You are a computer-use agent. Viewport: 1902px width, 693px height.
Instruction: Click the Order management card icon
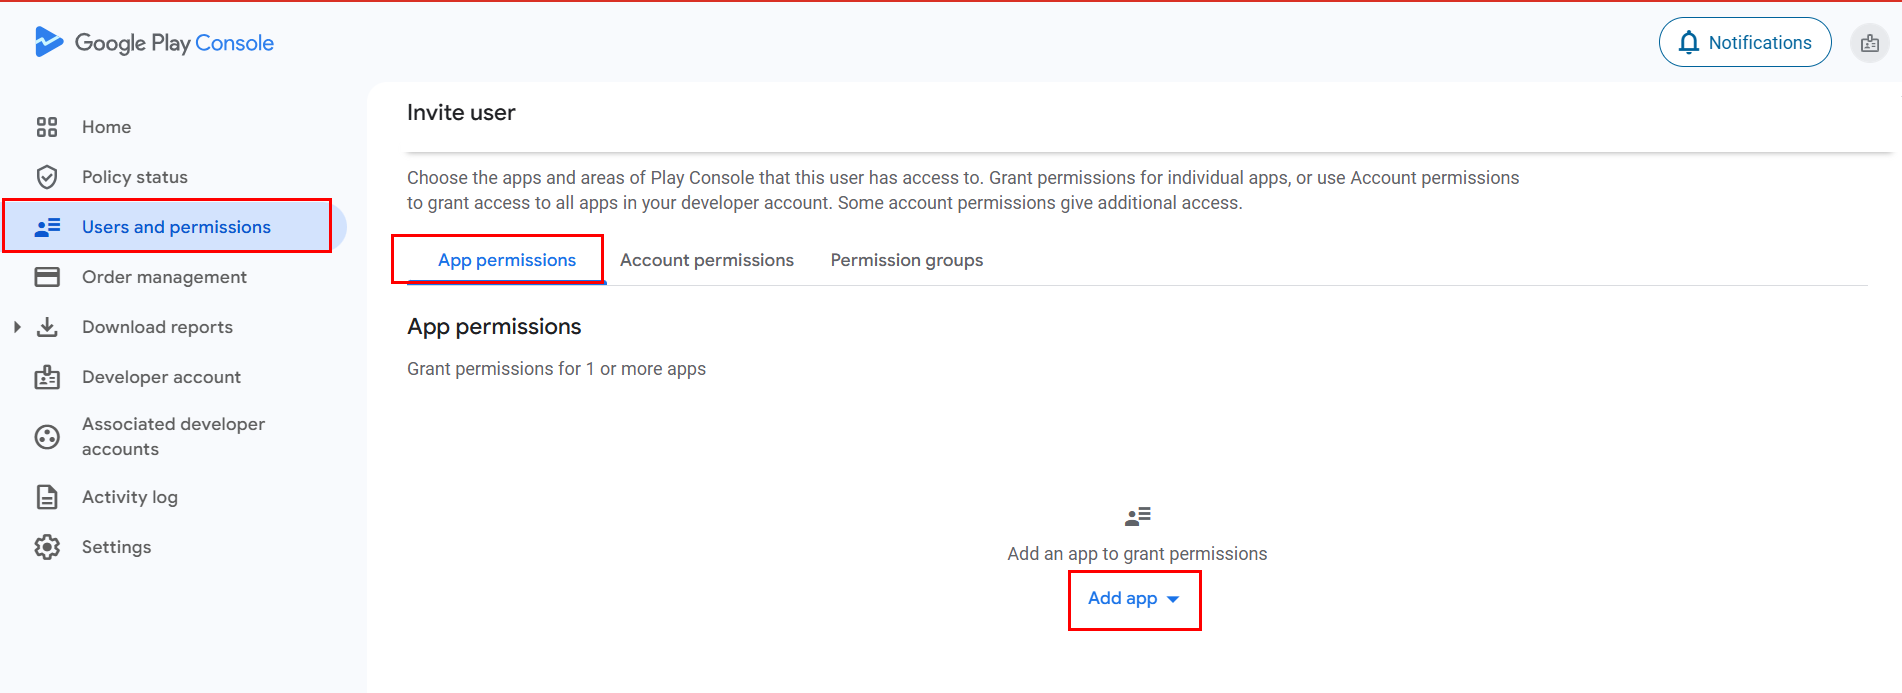47,277
